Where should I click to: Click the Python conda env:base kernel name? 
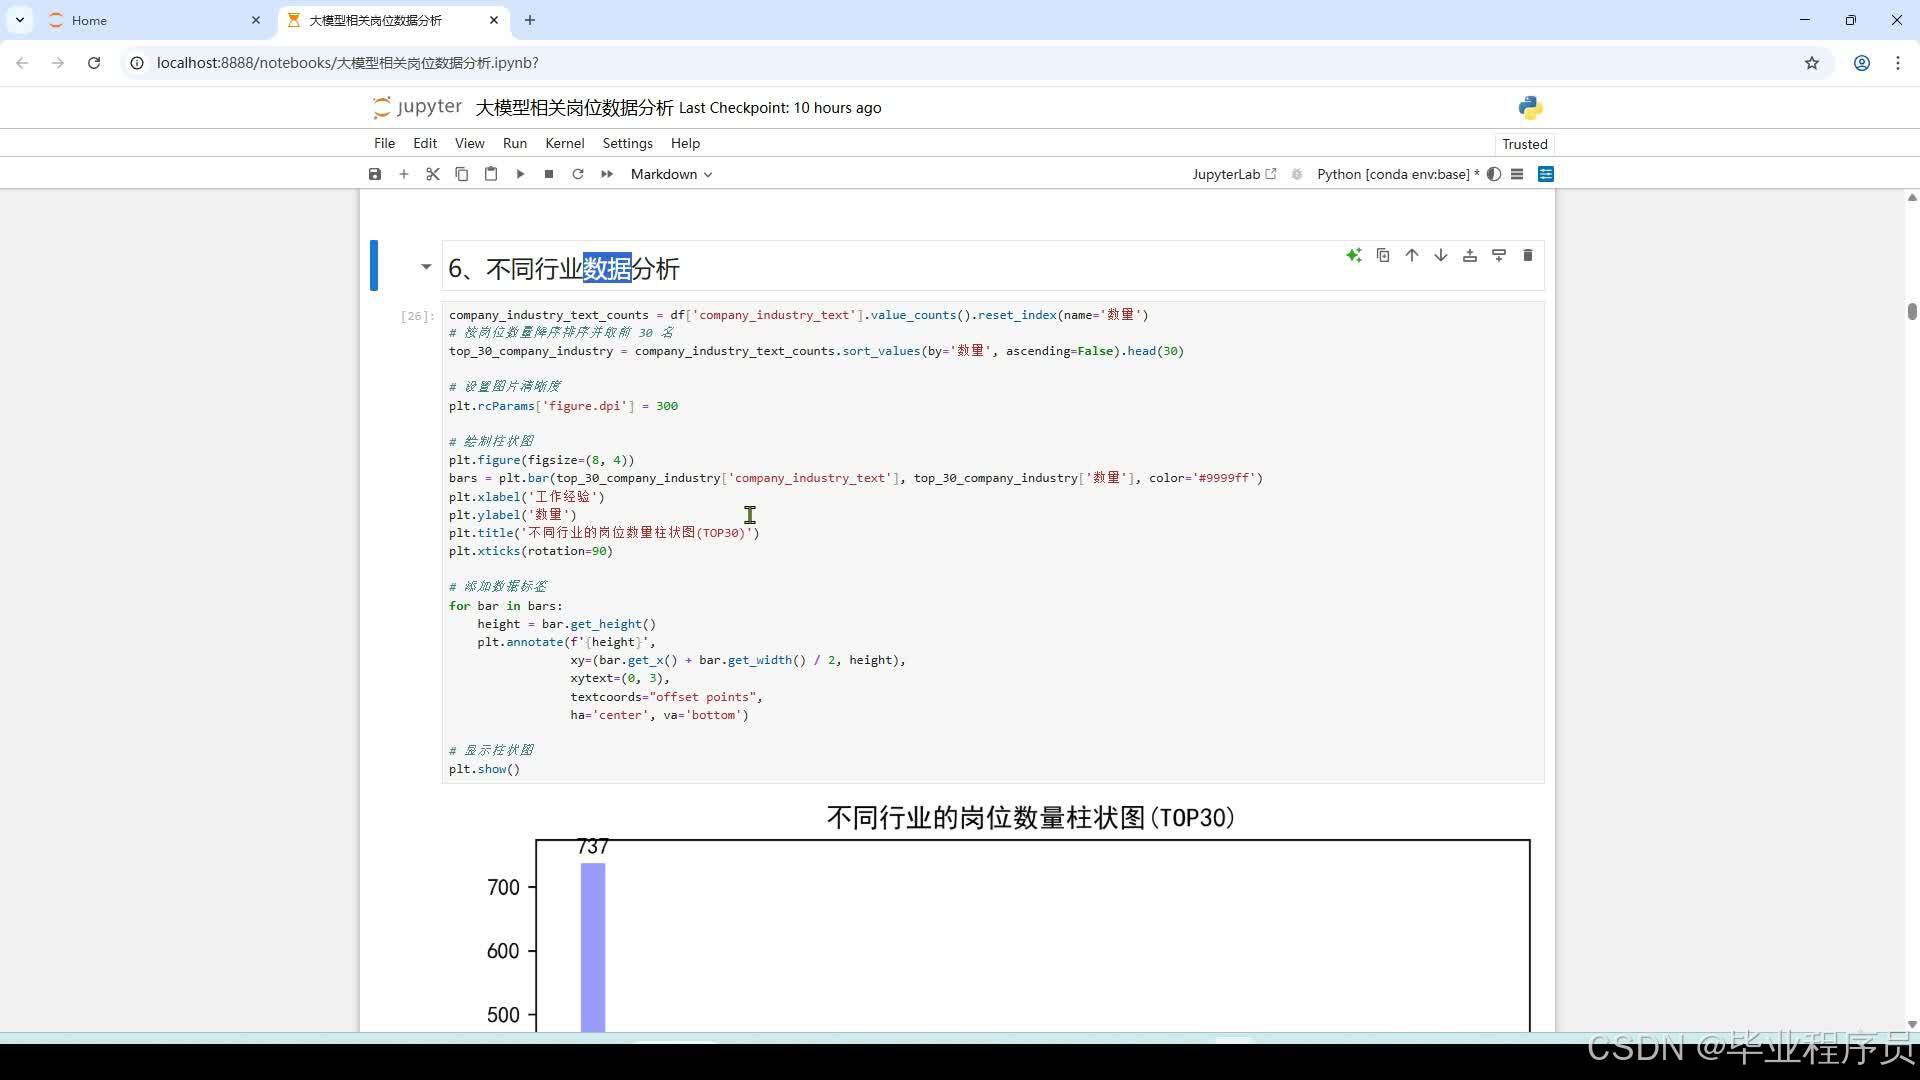pyautogui.click(x=1393, y=174)
